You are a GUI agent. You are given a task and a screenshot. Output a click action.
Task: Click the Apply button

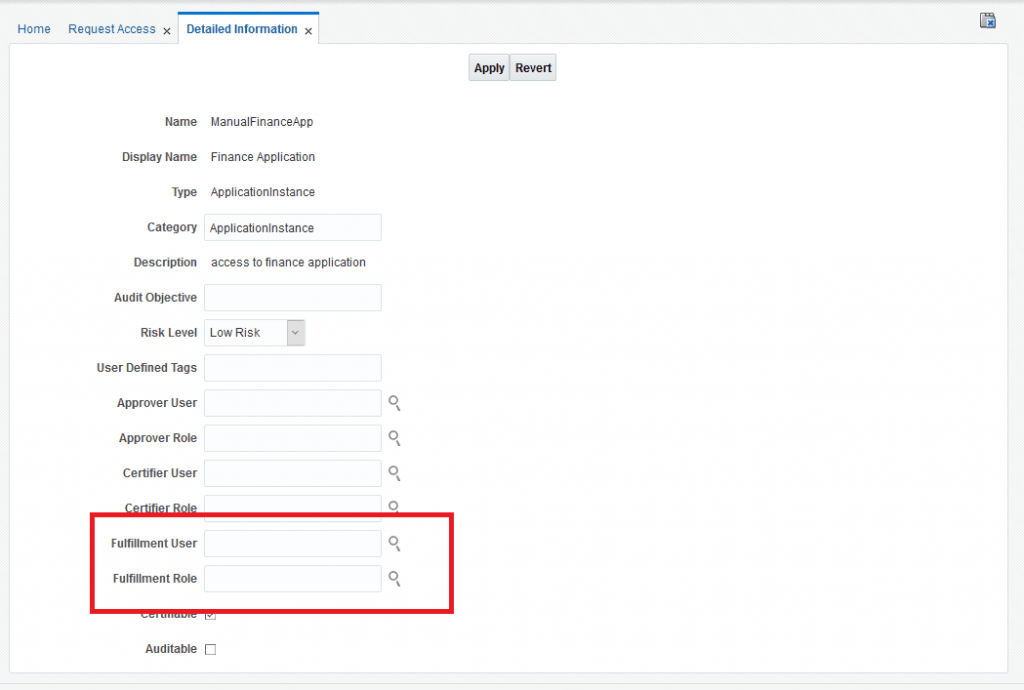(489, 68)
